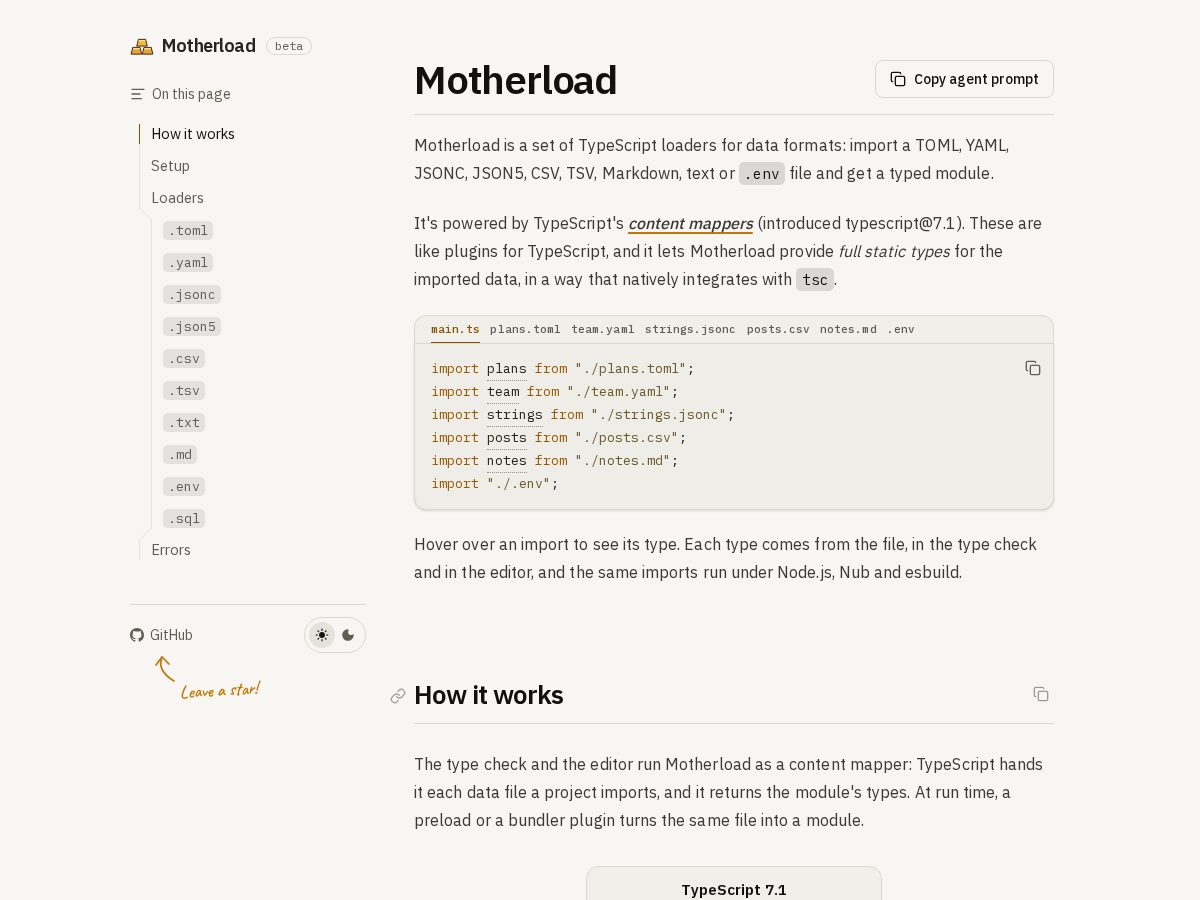
Task: Jump to .txt loader in sidebar
Action: (184, 422)
